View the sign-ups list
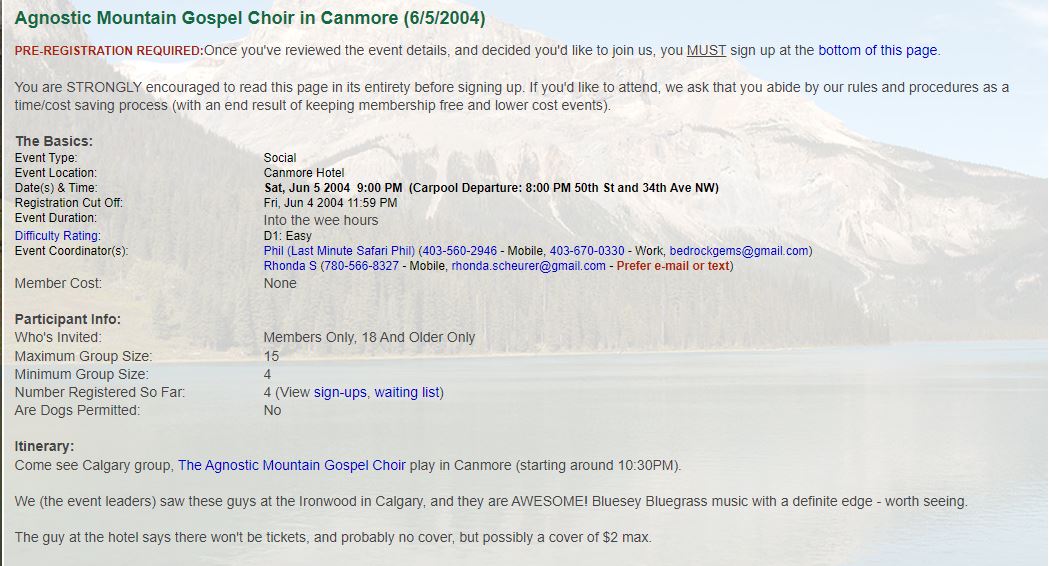The width and height of the screenshot is (1049, 566). pos(340,393)
